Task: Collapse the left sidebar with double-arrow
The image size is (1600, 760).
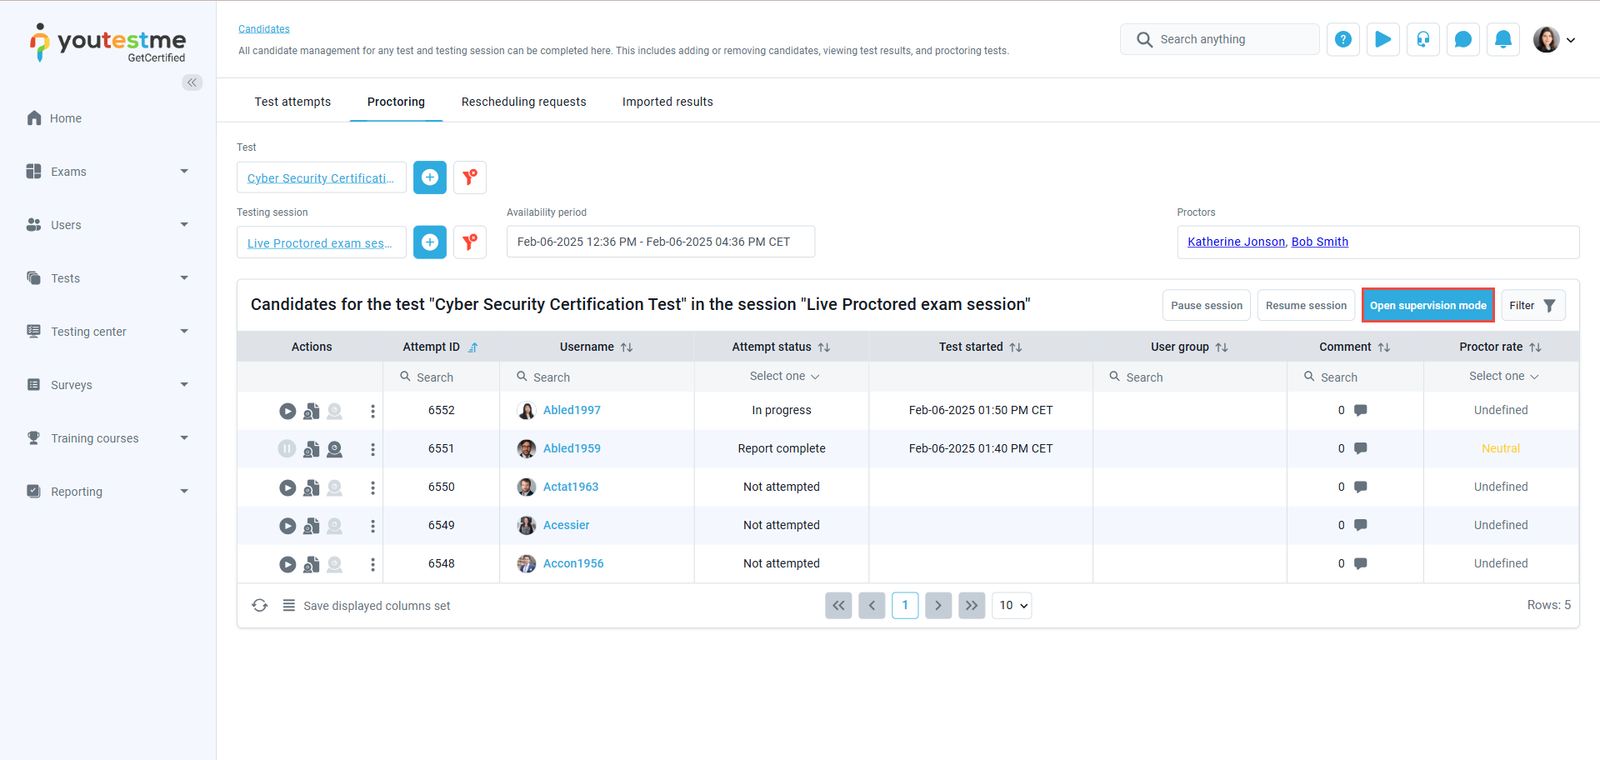Action: 192,83
